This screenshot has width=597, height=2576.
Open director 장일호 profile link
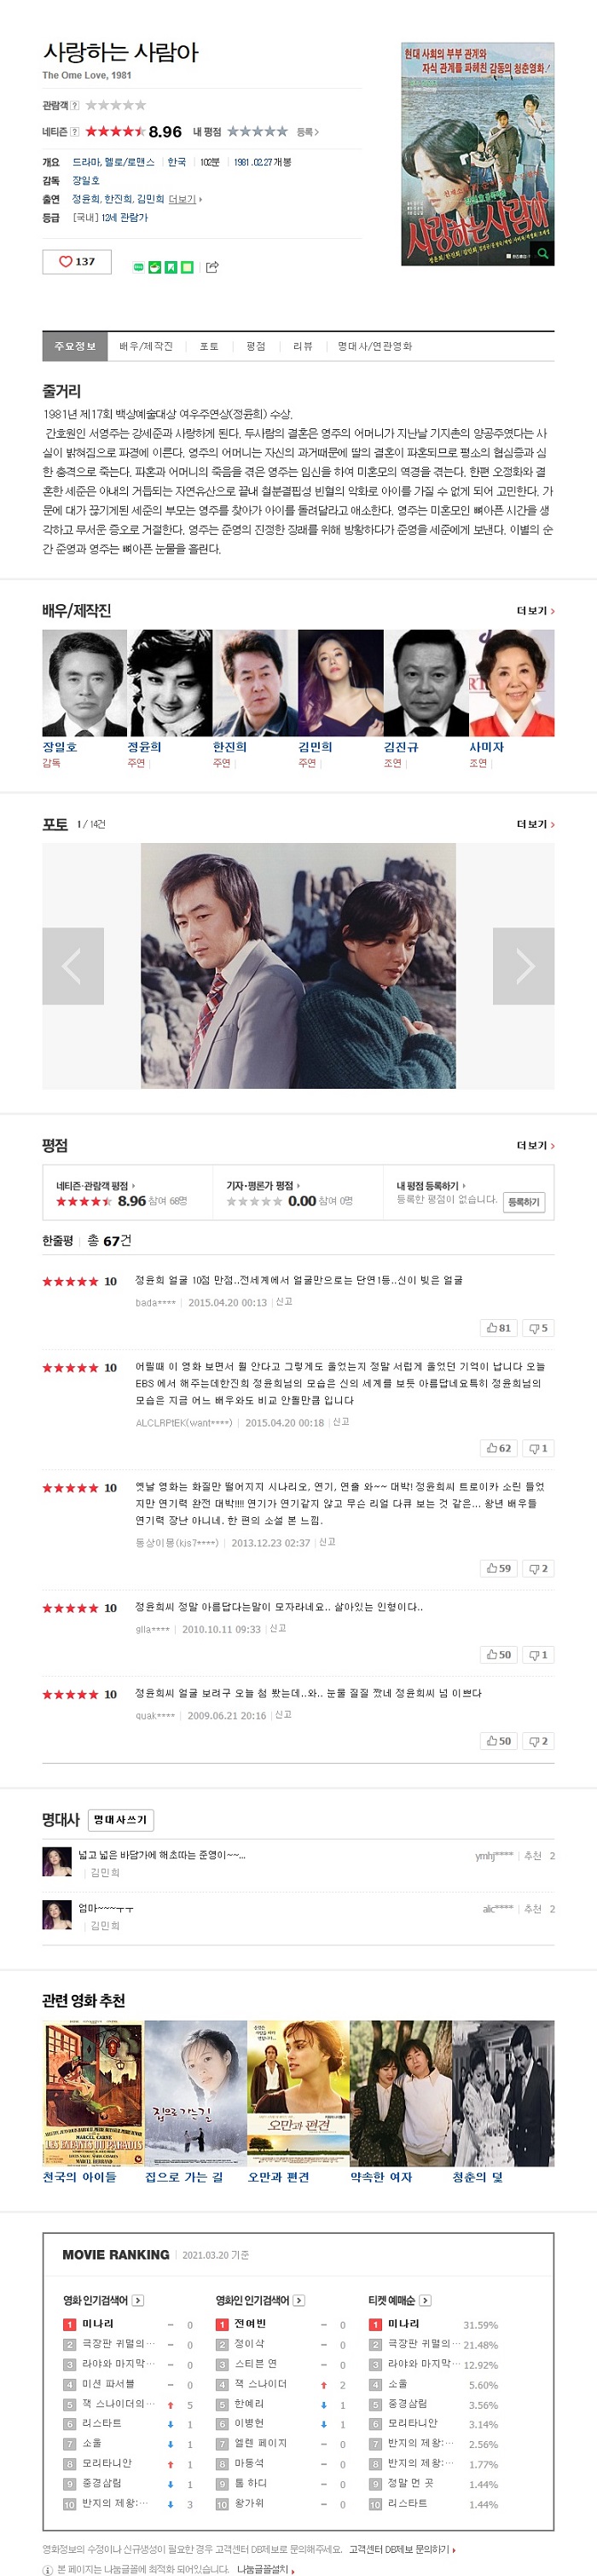click(x=86, y=181)
